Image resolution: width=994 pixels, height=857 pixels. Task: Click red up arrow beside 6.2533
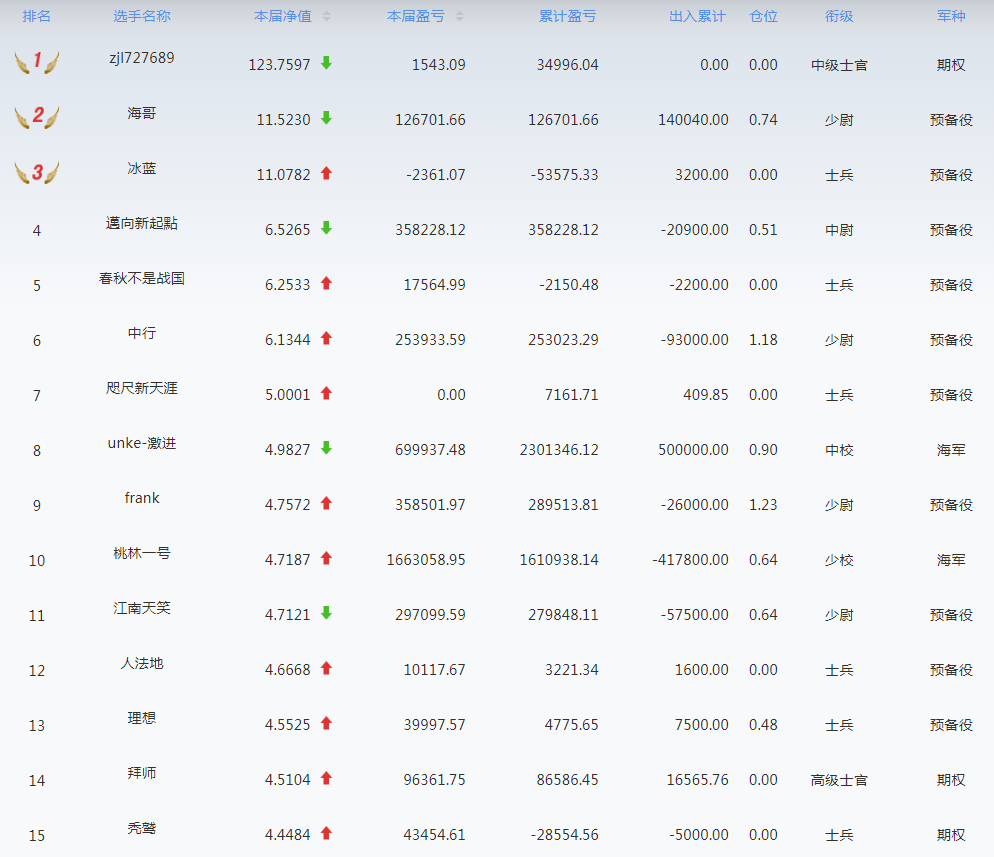(x=326, y=283)
